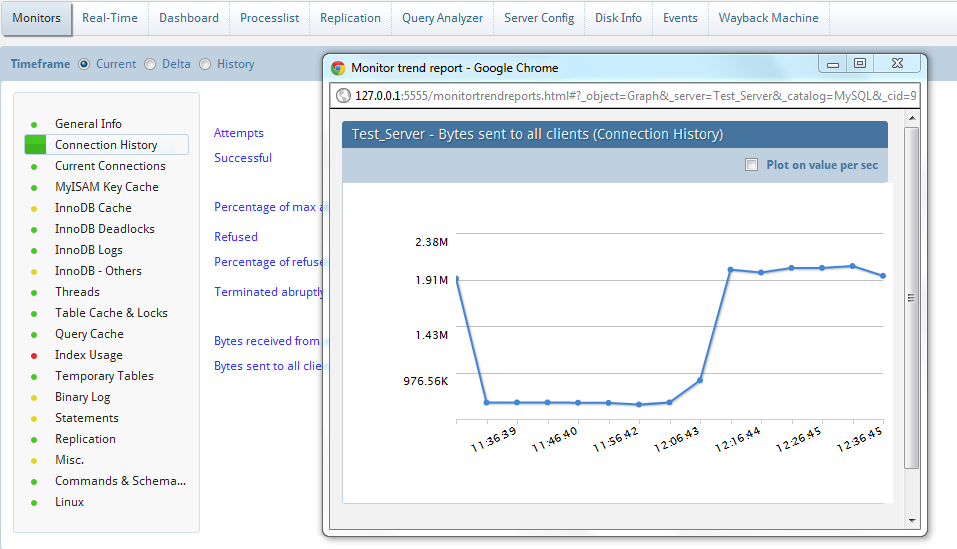The height and width of the screenshot is (549, 957).
Task: Open the Bytes sent to all clients link
Action: [x=268, y=366]
